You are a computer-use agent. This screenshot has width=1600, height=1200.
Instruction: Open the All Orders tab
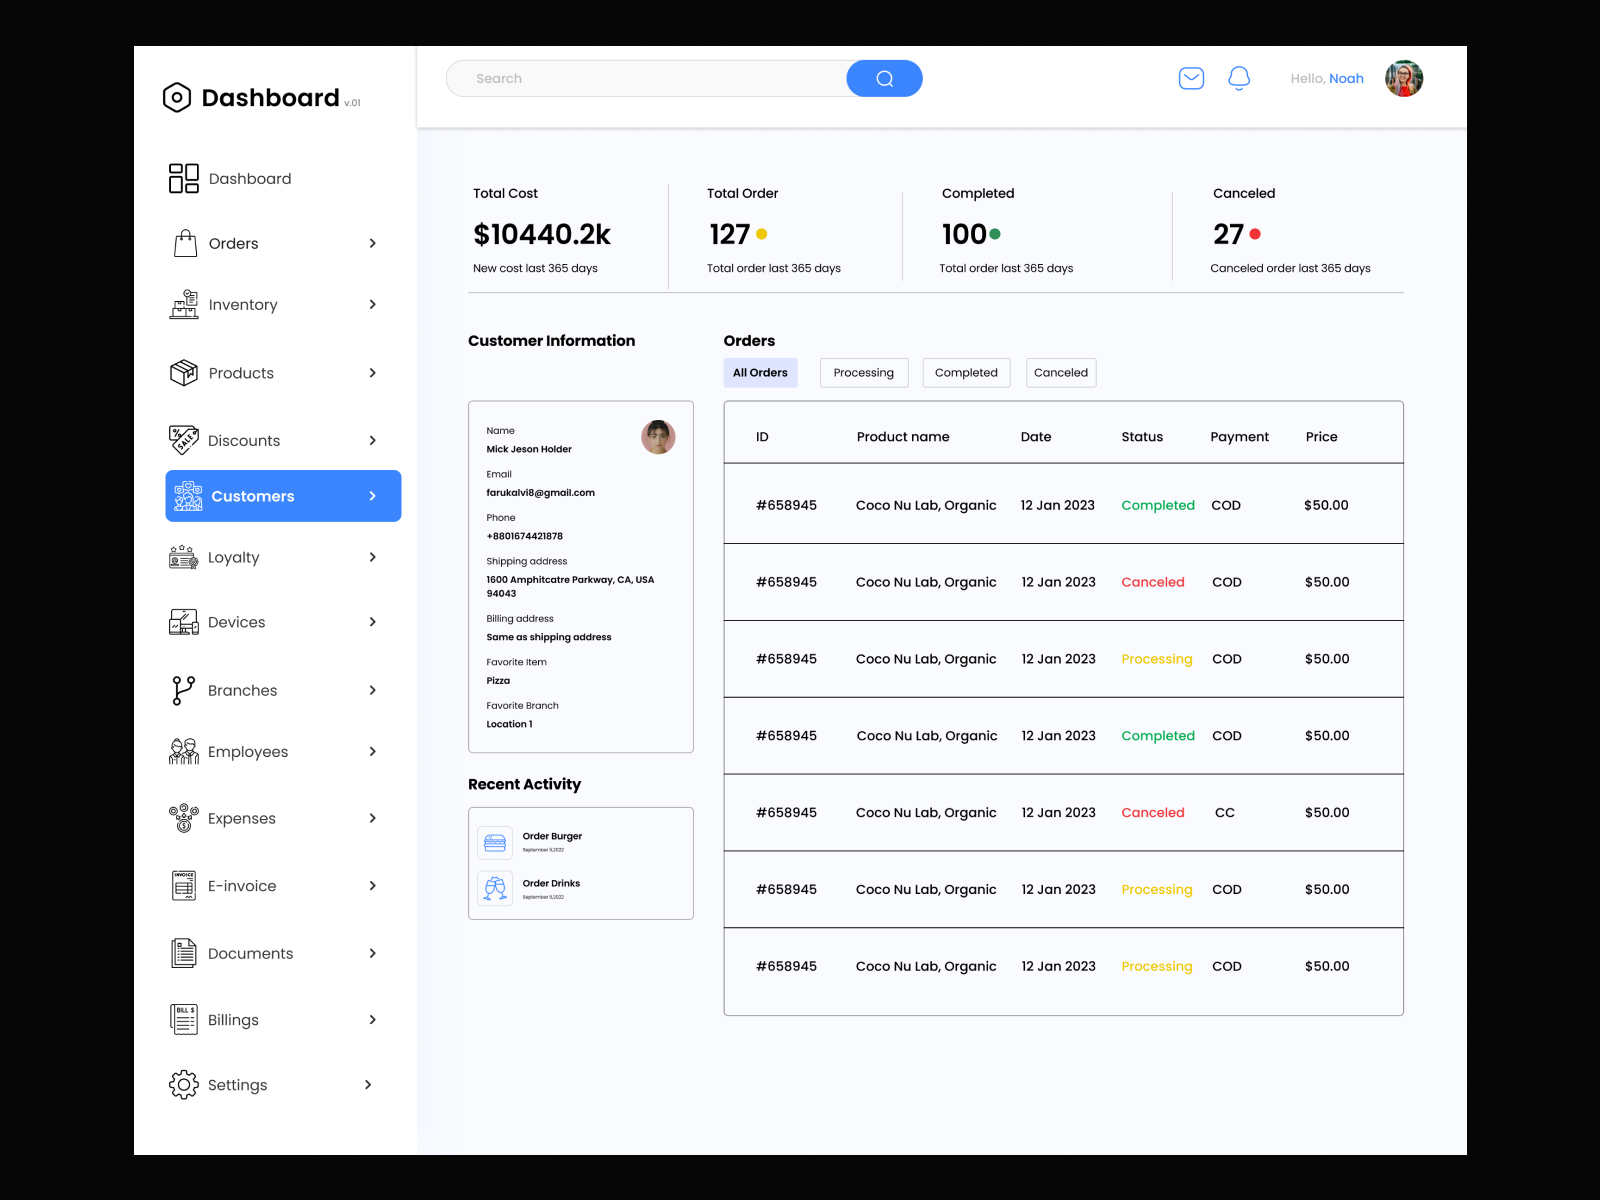(760, 372)
